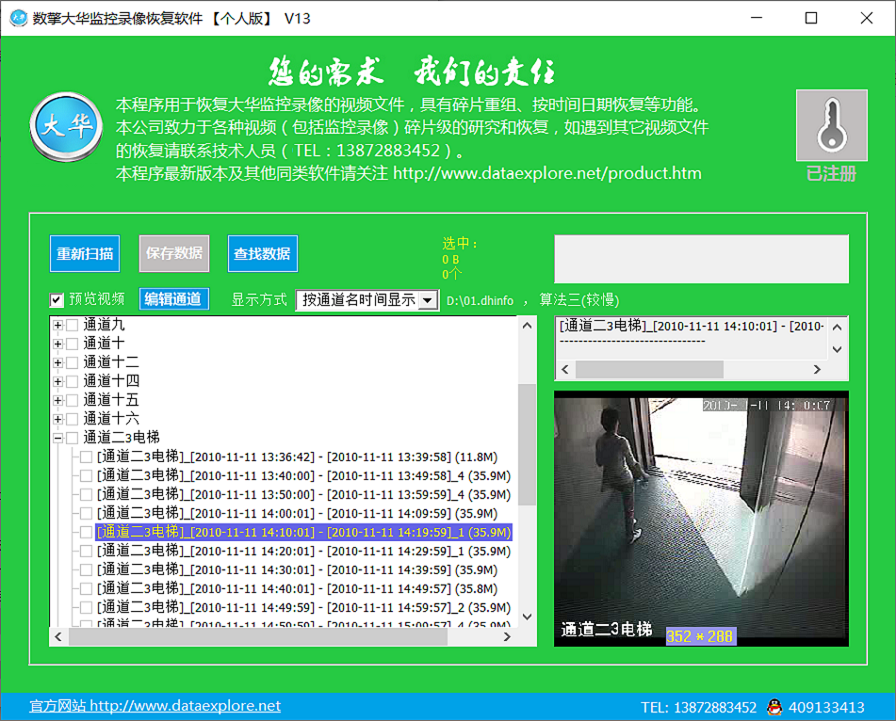
Task: Select the 14:30:01 - 14:39:59 recording
Action: coord(297,570)
